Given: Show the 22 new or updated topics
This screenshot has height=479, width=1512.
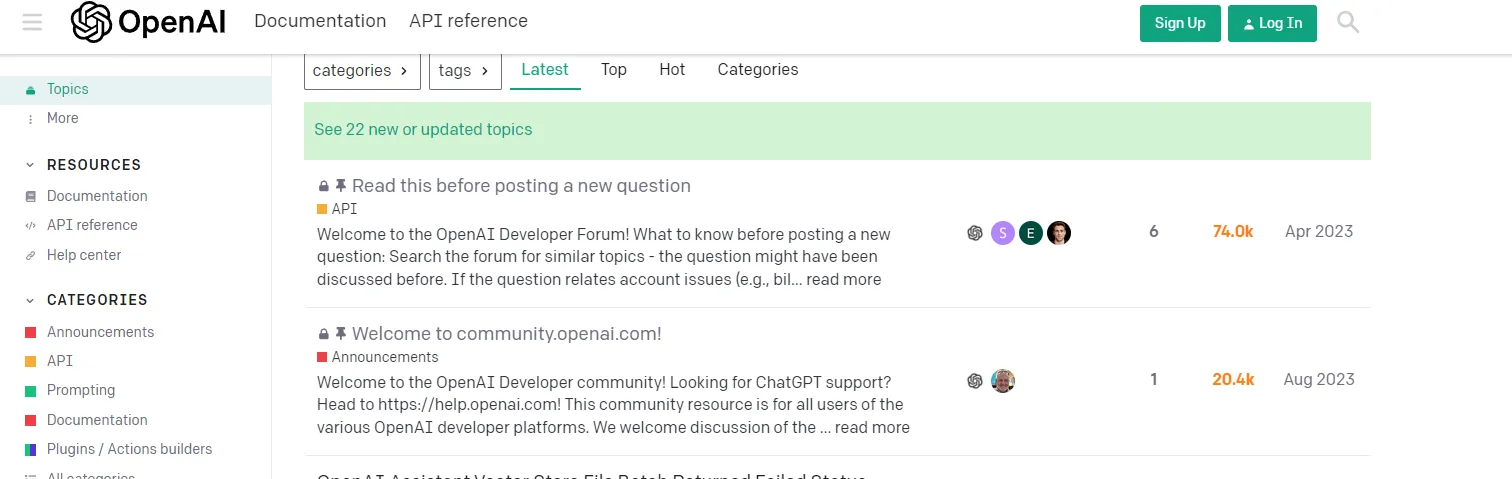Looking at the screenshot, I should pyautogui.click(x=423, y=130).
